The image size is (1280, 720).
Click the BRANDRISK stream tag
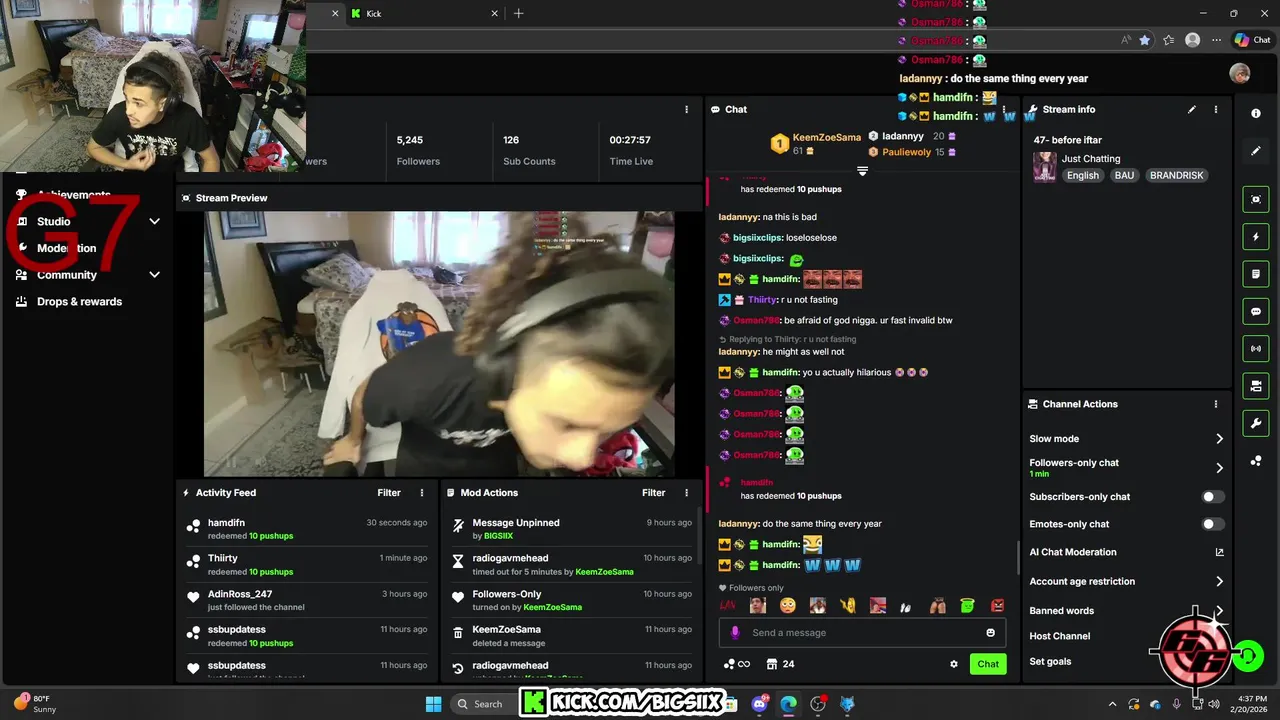point(1177,176)
